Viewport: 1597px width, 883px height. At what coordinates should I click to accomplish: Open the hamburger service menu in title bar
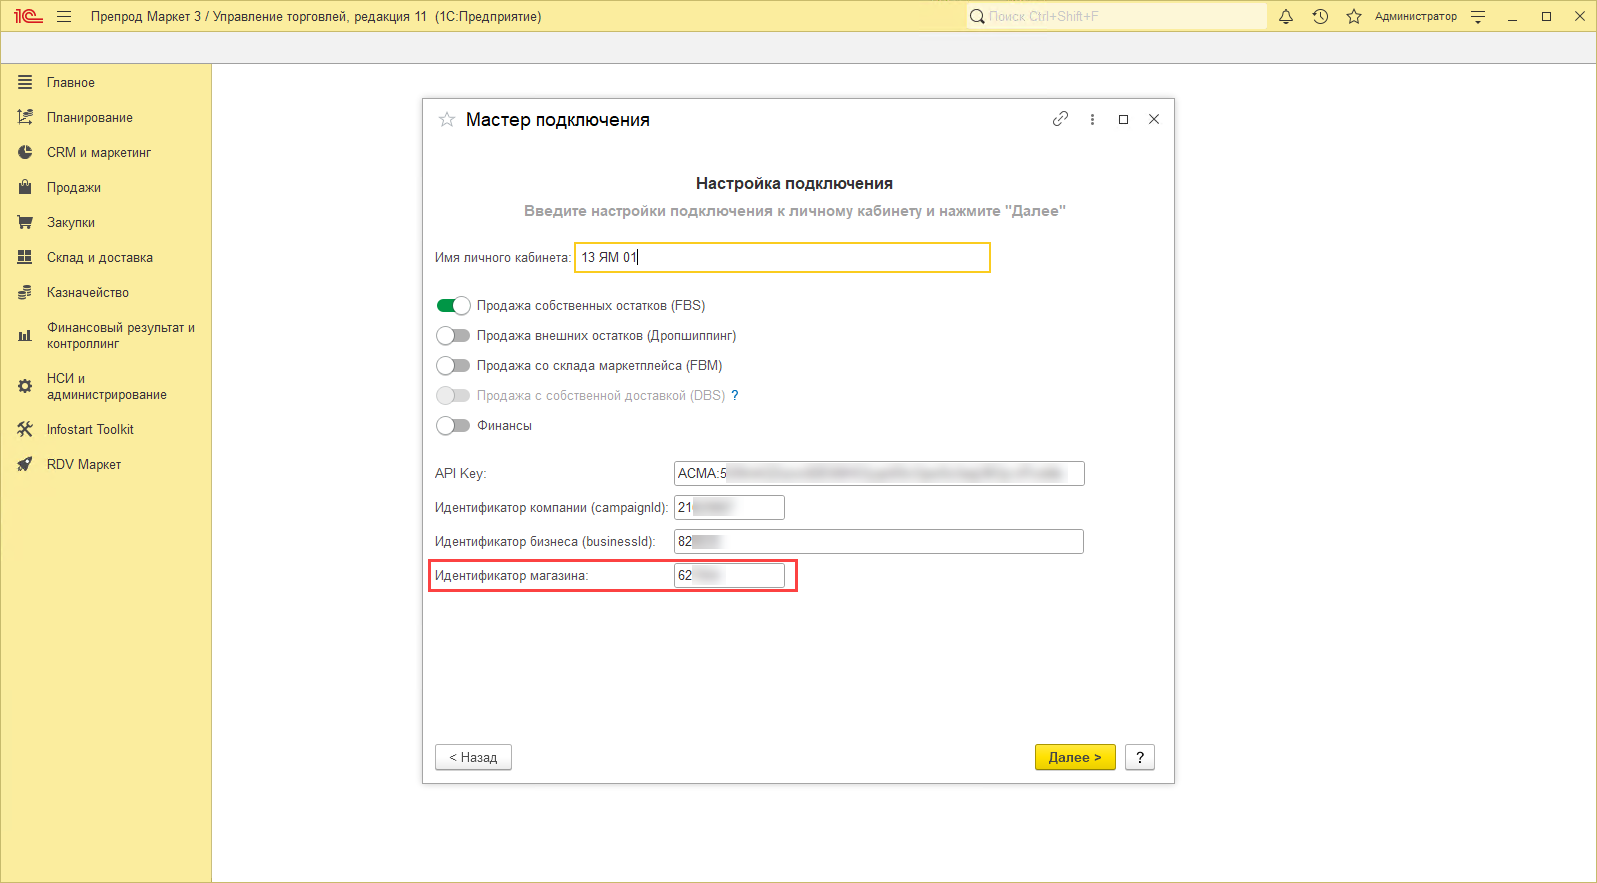click(64, 16)
